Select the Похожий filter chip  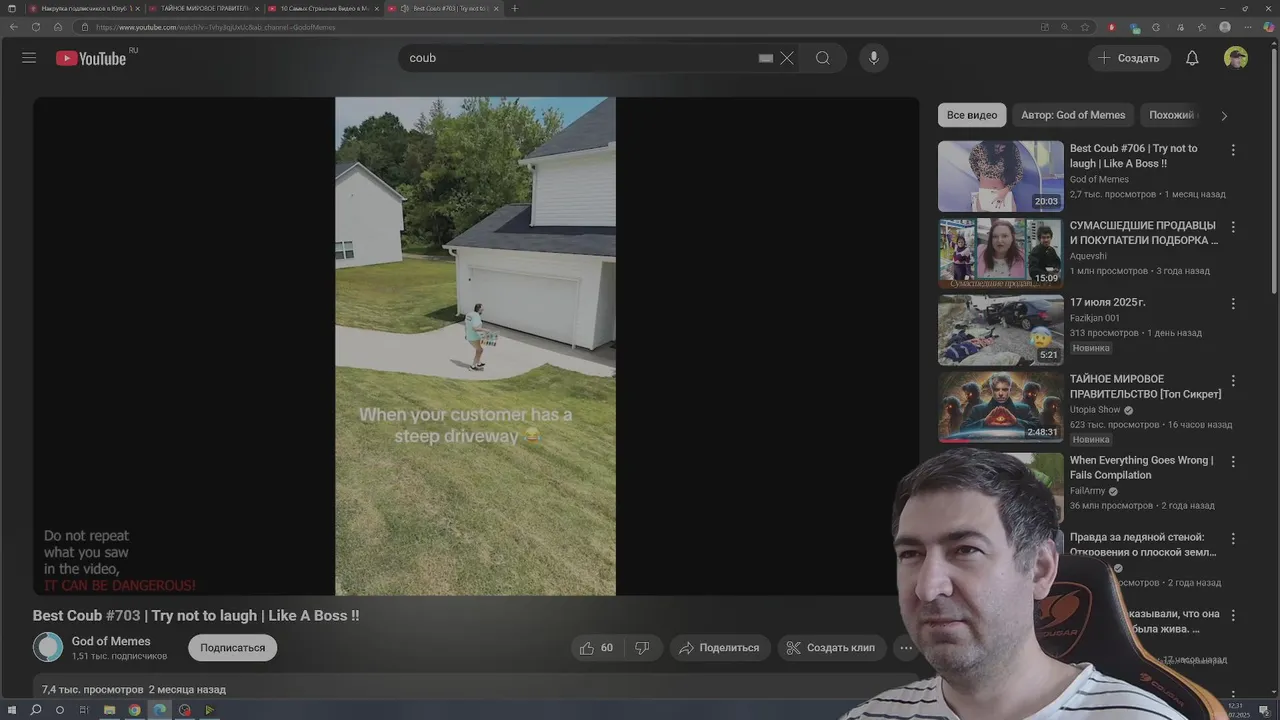[x=1172, y=115]
